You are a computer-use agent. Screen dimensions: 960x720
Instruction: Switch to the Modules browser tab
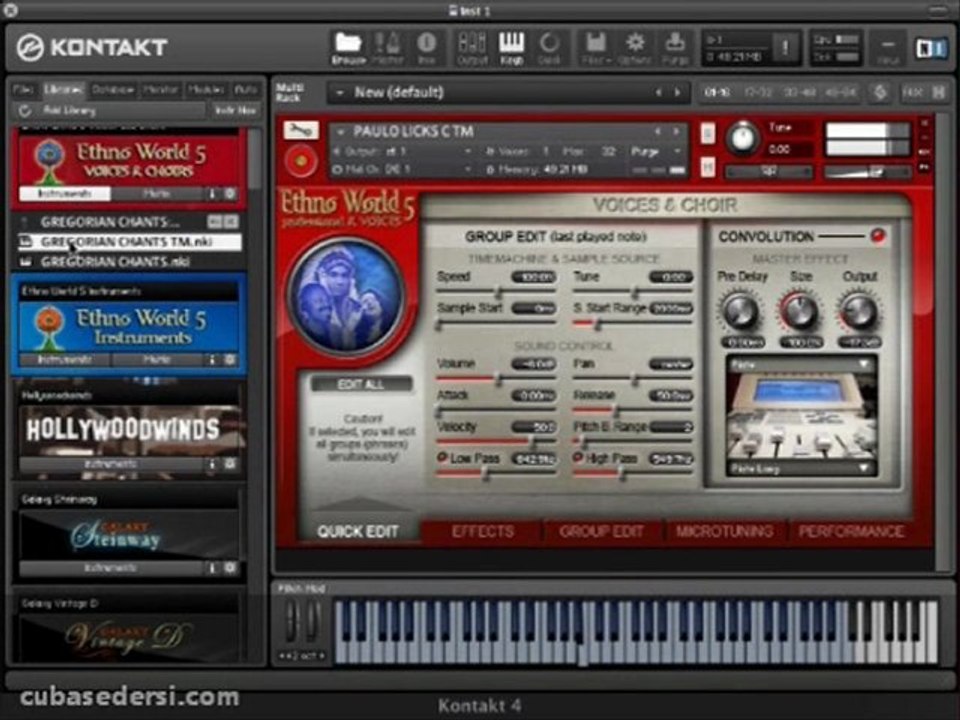(x=206, y=90)
